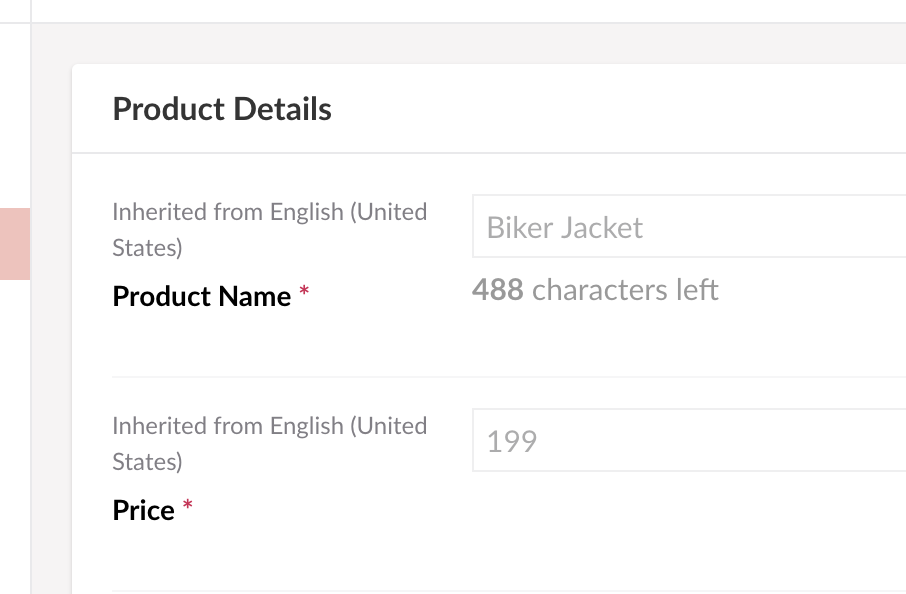This screenshot has height=594, width=906.
Task: Click the Price label
Action: [141, 510]
